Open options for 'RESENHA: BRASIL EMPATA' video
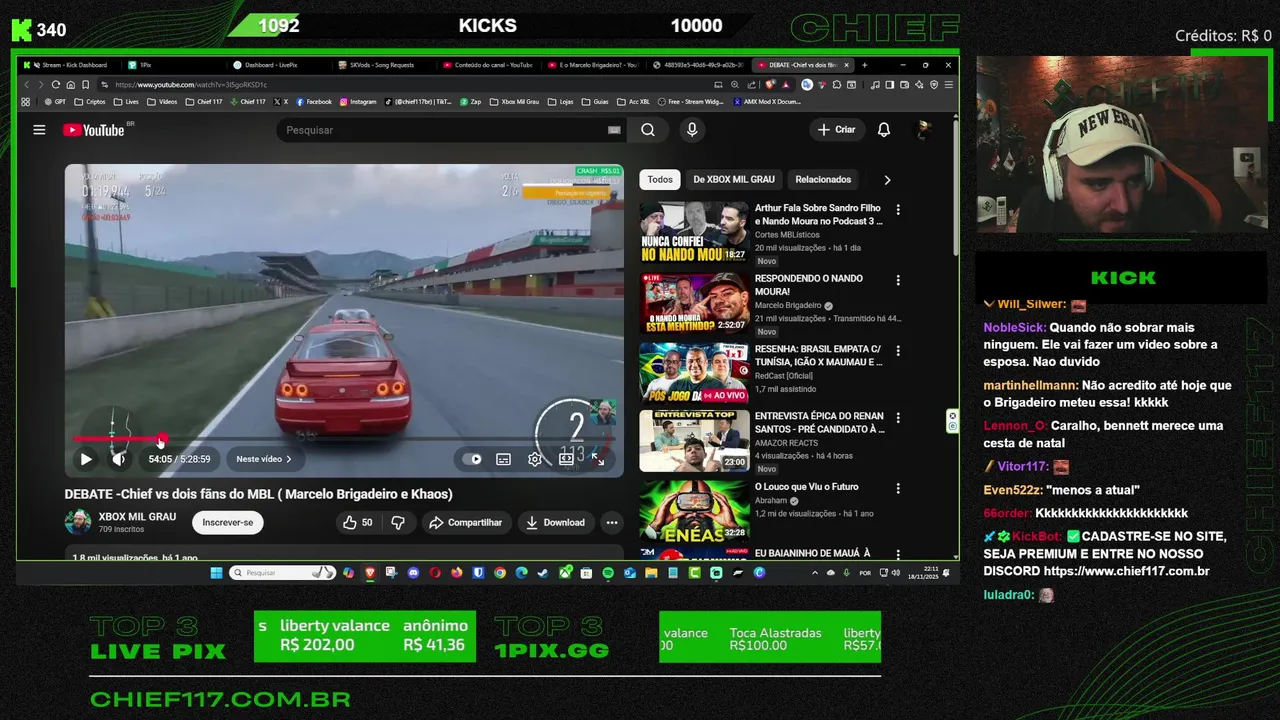The width and height of the screenshot is (1280, 720). (x=898, y=350)
